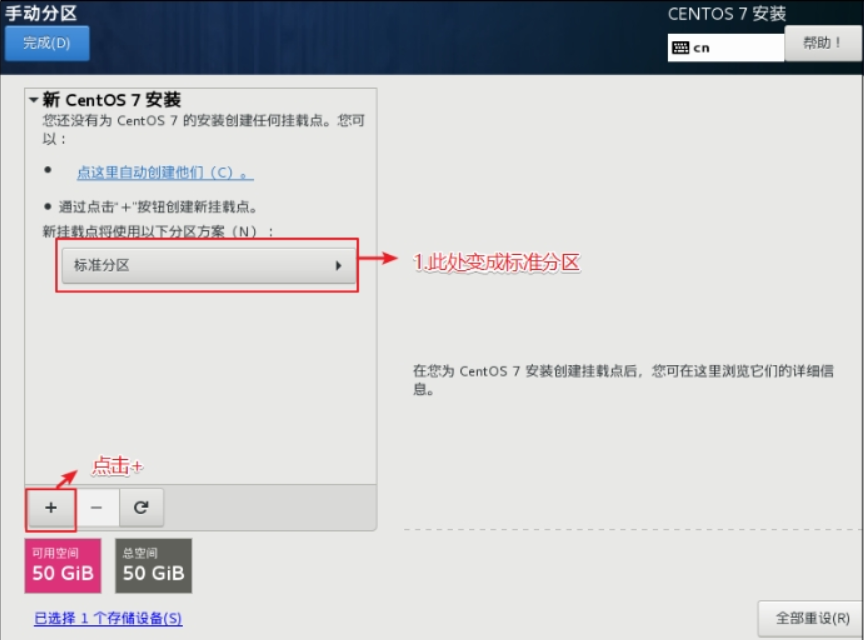Click the 总空间 50 GiB gray box
Screen dimensions: 864x640
click(x=153, y=566)
